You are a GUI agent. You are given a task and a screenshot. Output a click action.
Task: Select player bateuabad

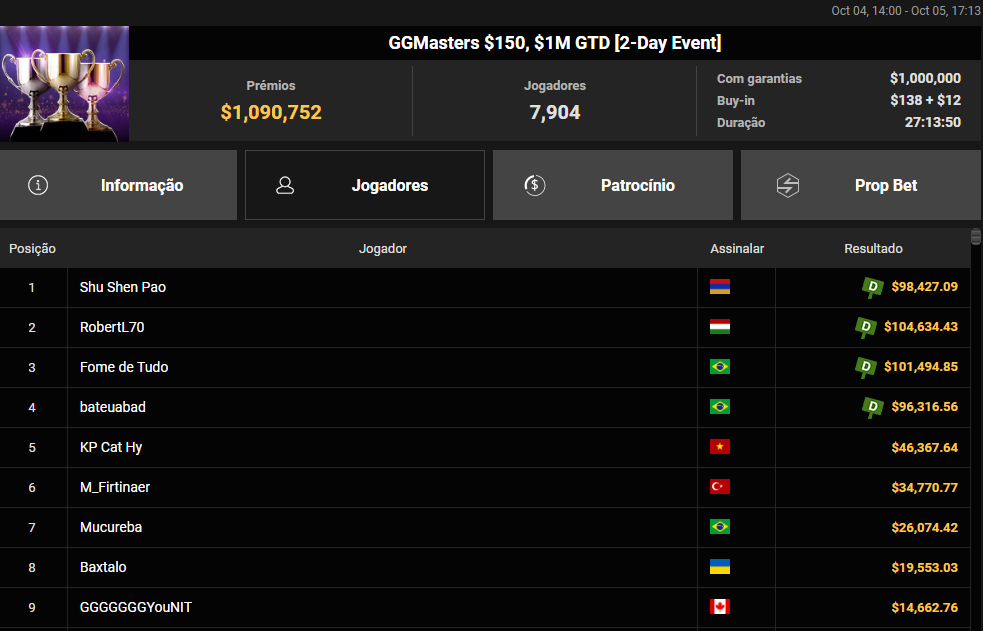pyautogui.click(x=113, y=407)
